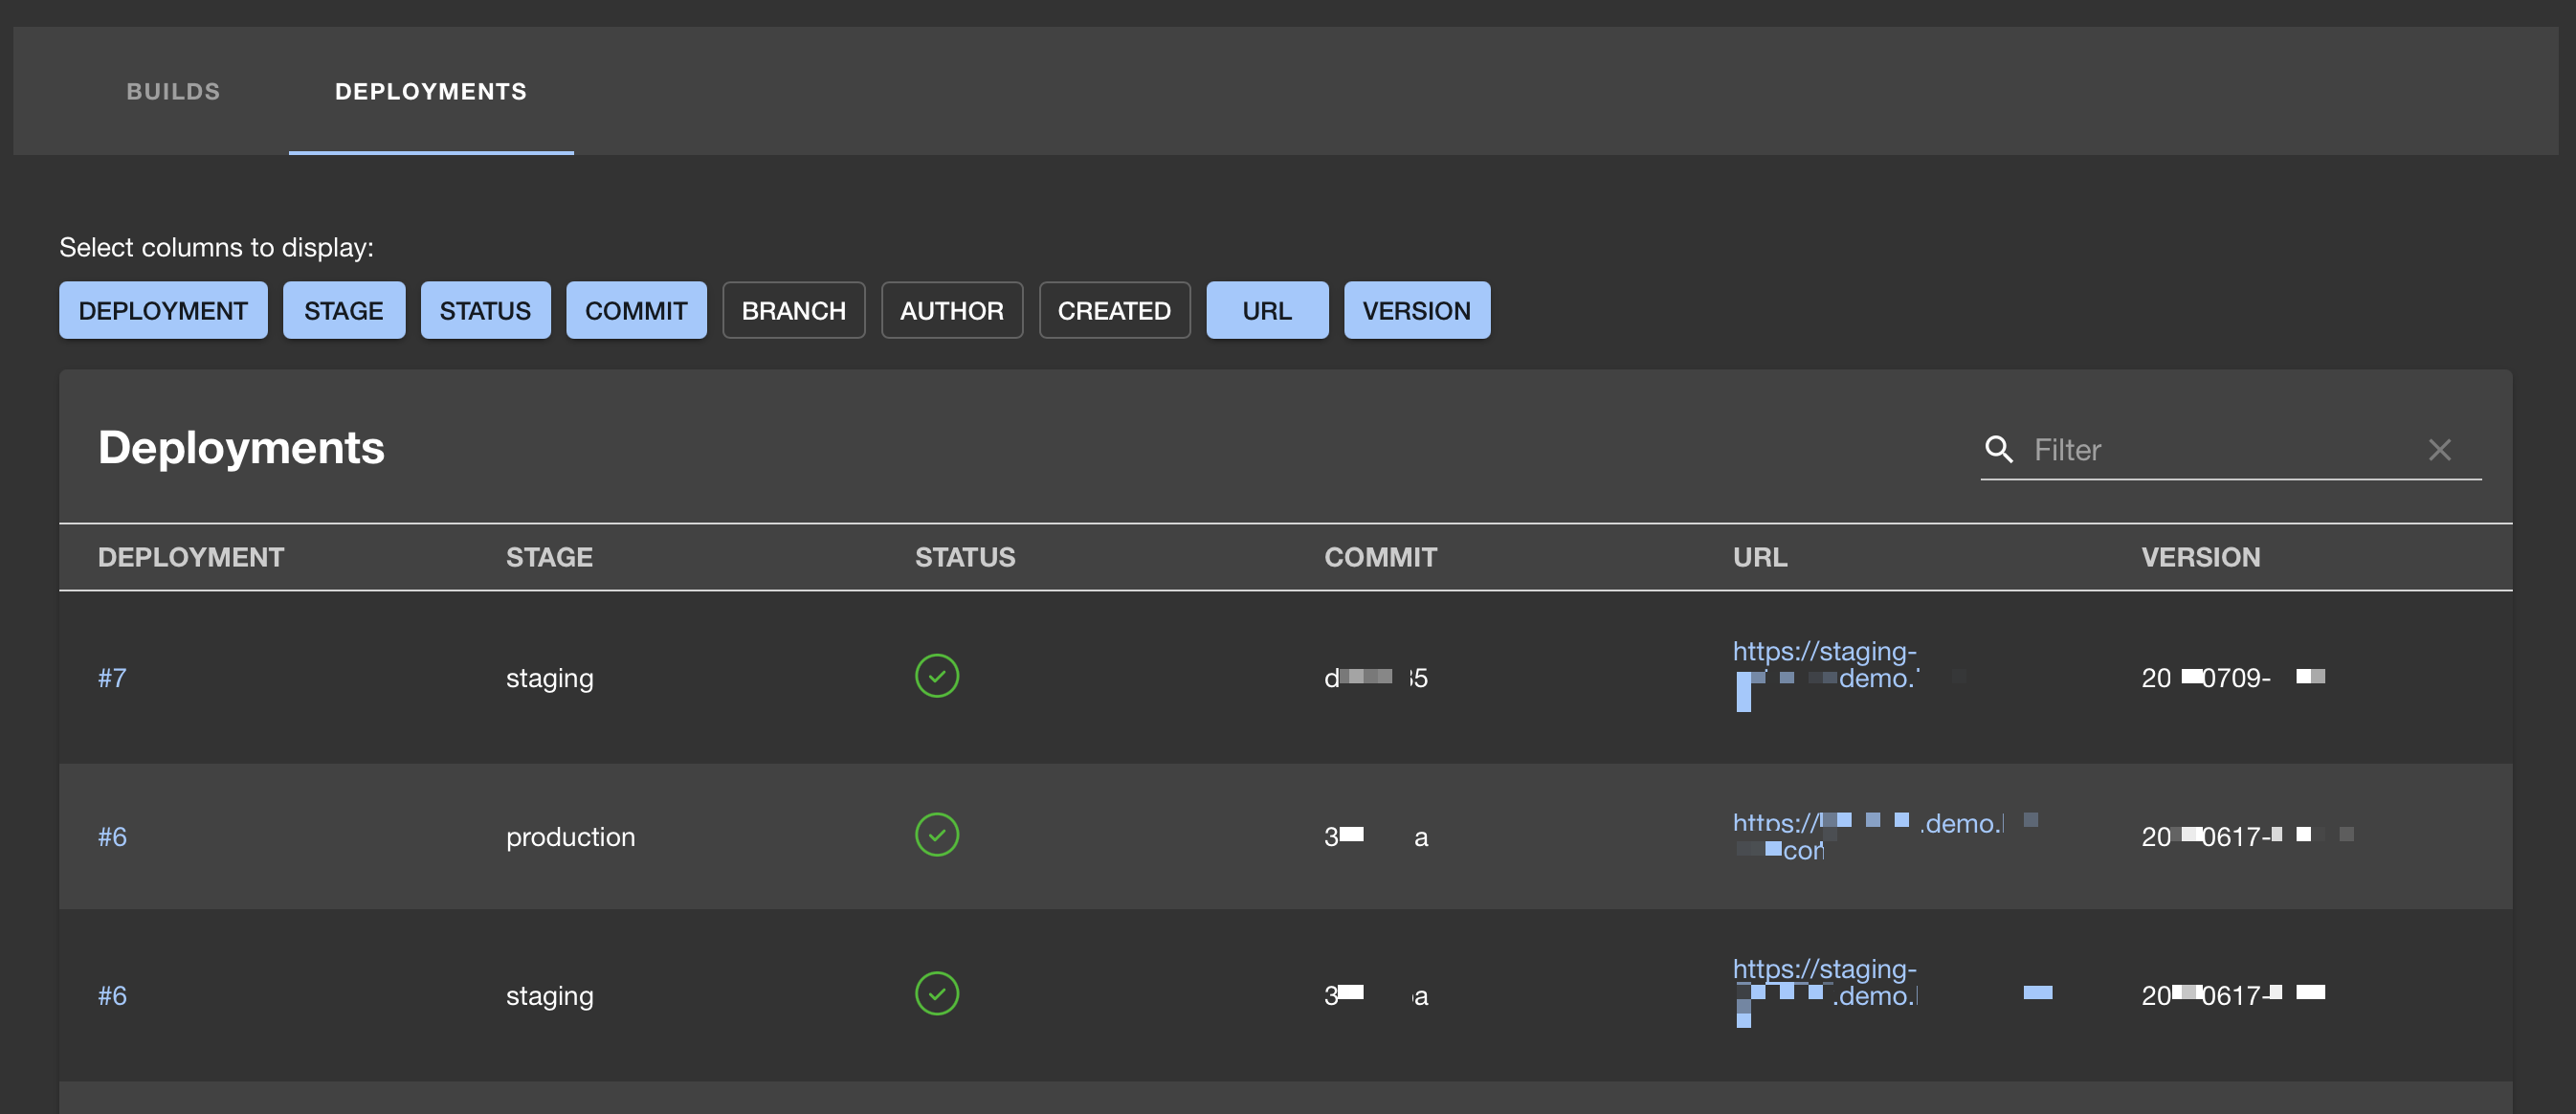Image resolution: width=2576 pixels, height=1114 pixels.
Task: Open deployment #7 details link
Action: (x=112, y=676)
